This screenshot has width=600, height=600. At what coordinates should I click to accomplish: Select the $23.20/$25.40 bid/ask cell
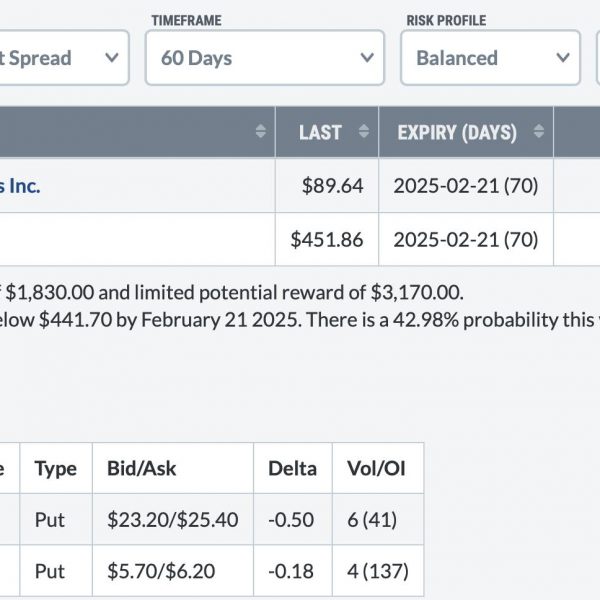tap(173, 519)
